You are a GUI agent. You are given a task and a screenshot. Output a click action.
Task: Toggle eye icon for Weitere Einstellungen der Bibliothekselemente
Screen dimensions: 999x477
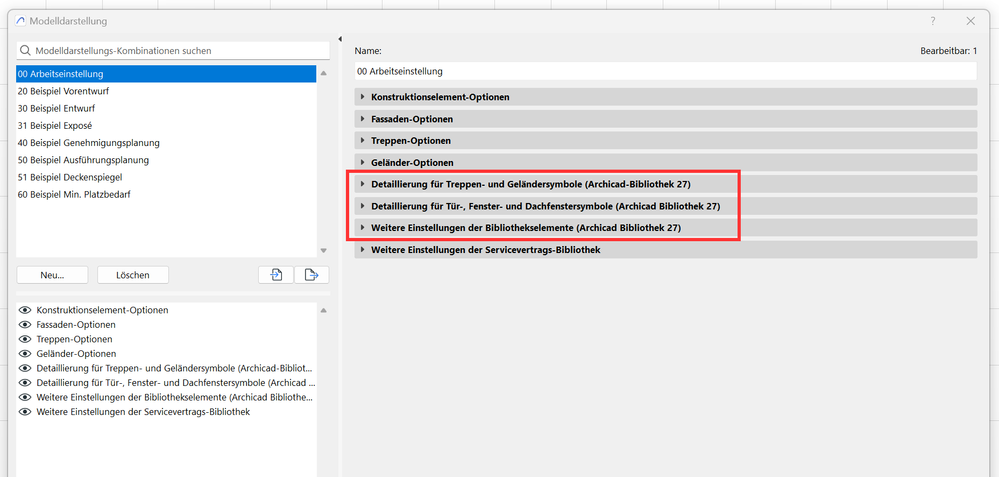[25, 397]
